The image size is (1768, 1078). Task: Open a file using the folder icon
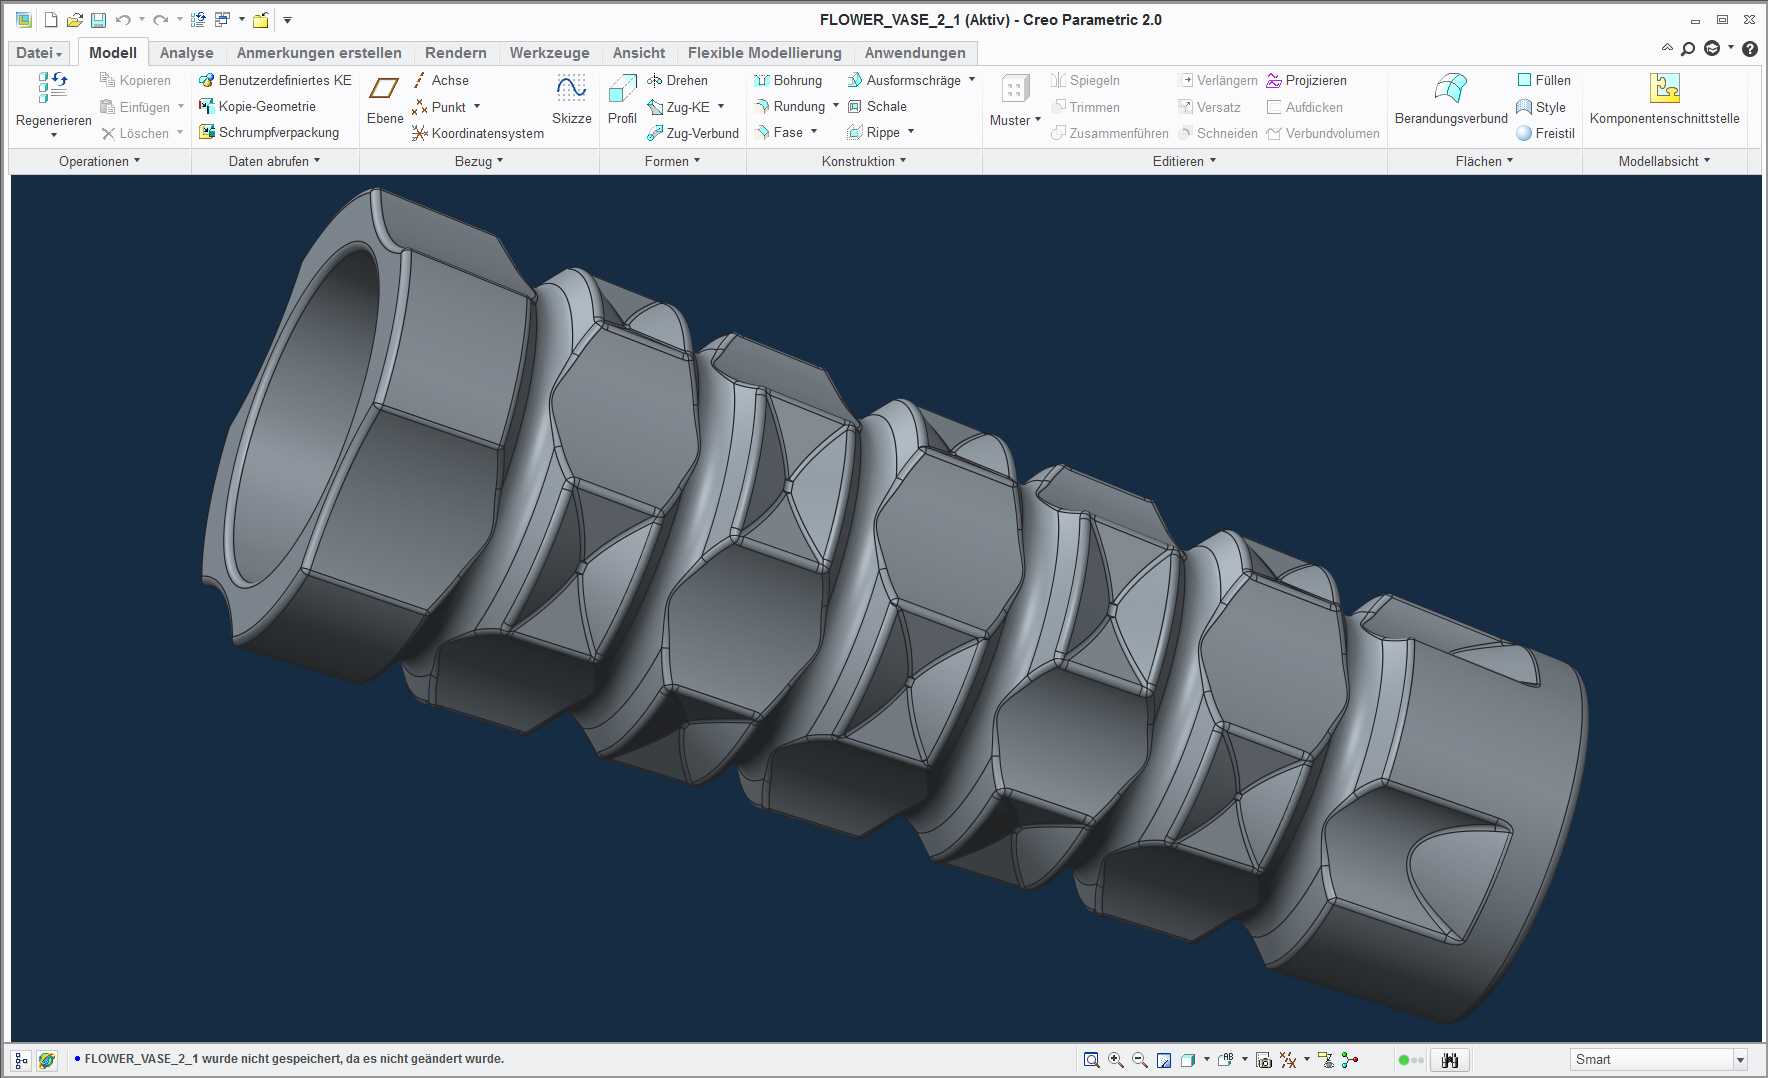click(x=74, y=20)
